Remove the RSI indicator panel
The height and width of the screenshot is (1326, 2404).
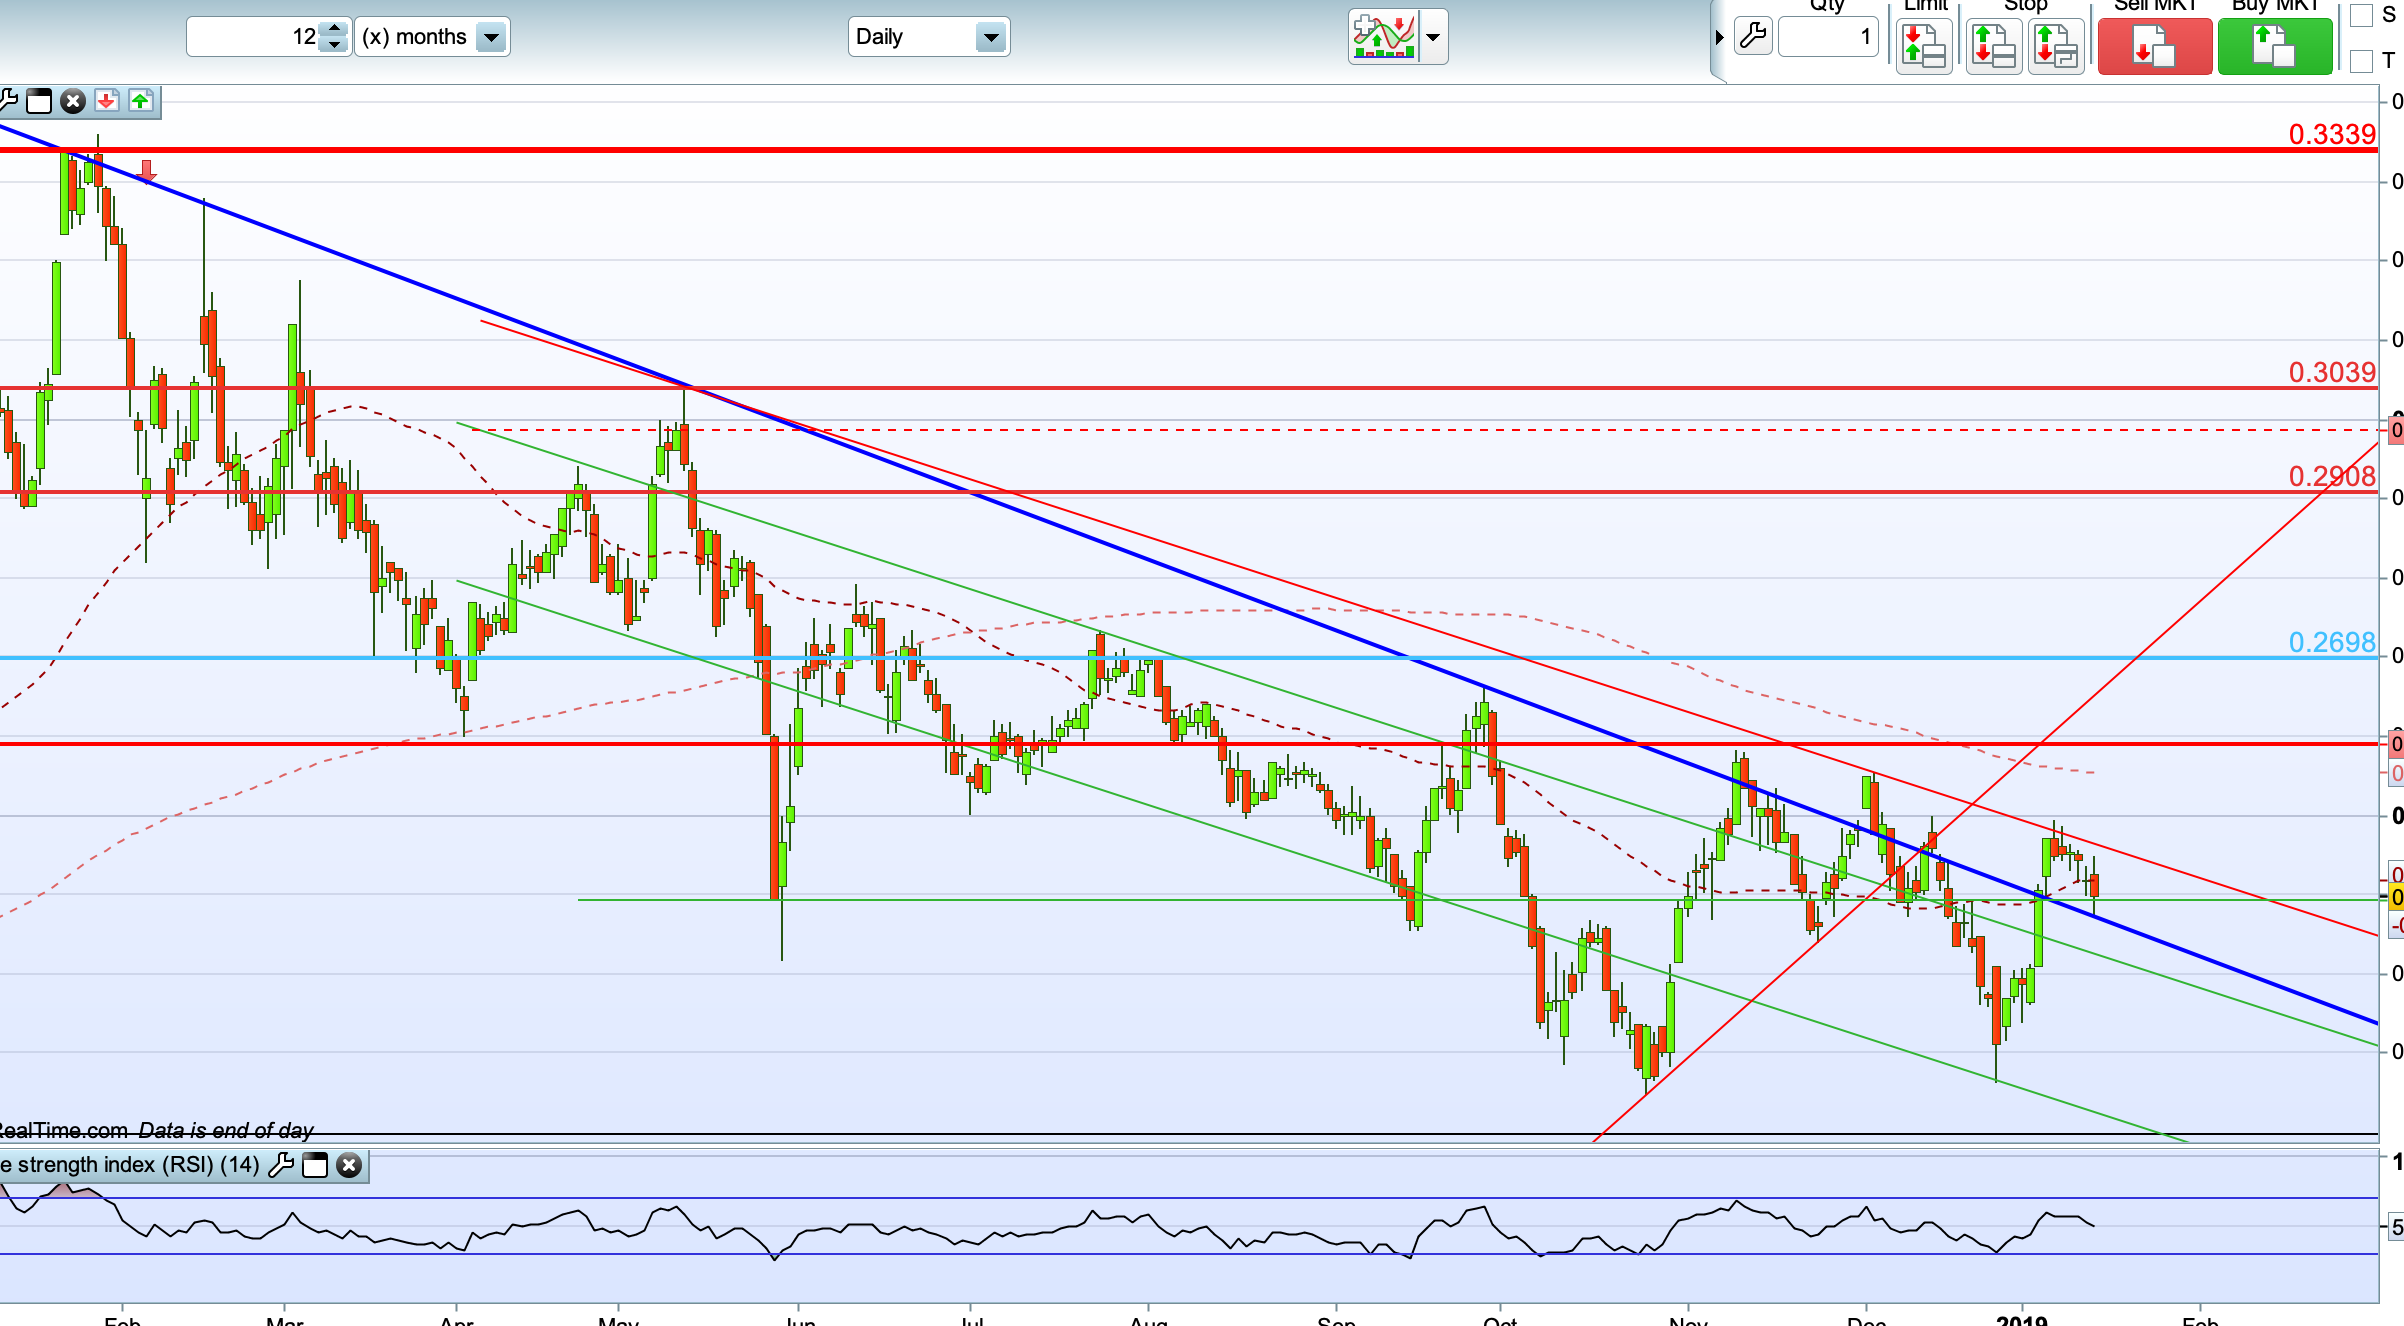click(x=349, y=1165)
